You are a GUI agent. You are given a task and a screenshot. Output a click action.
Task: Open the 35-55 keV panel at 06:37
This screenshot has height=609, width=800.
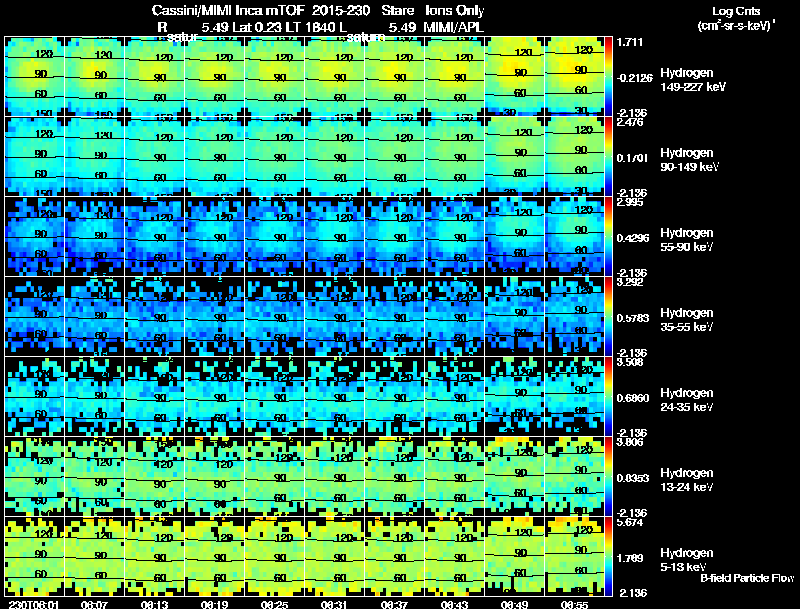[394, 317]
